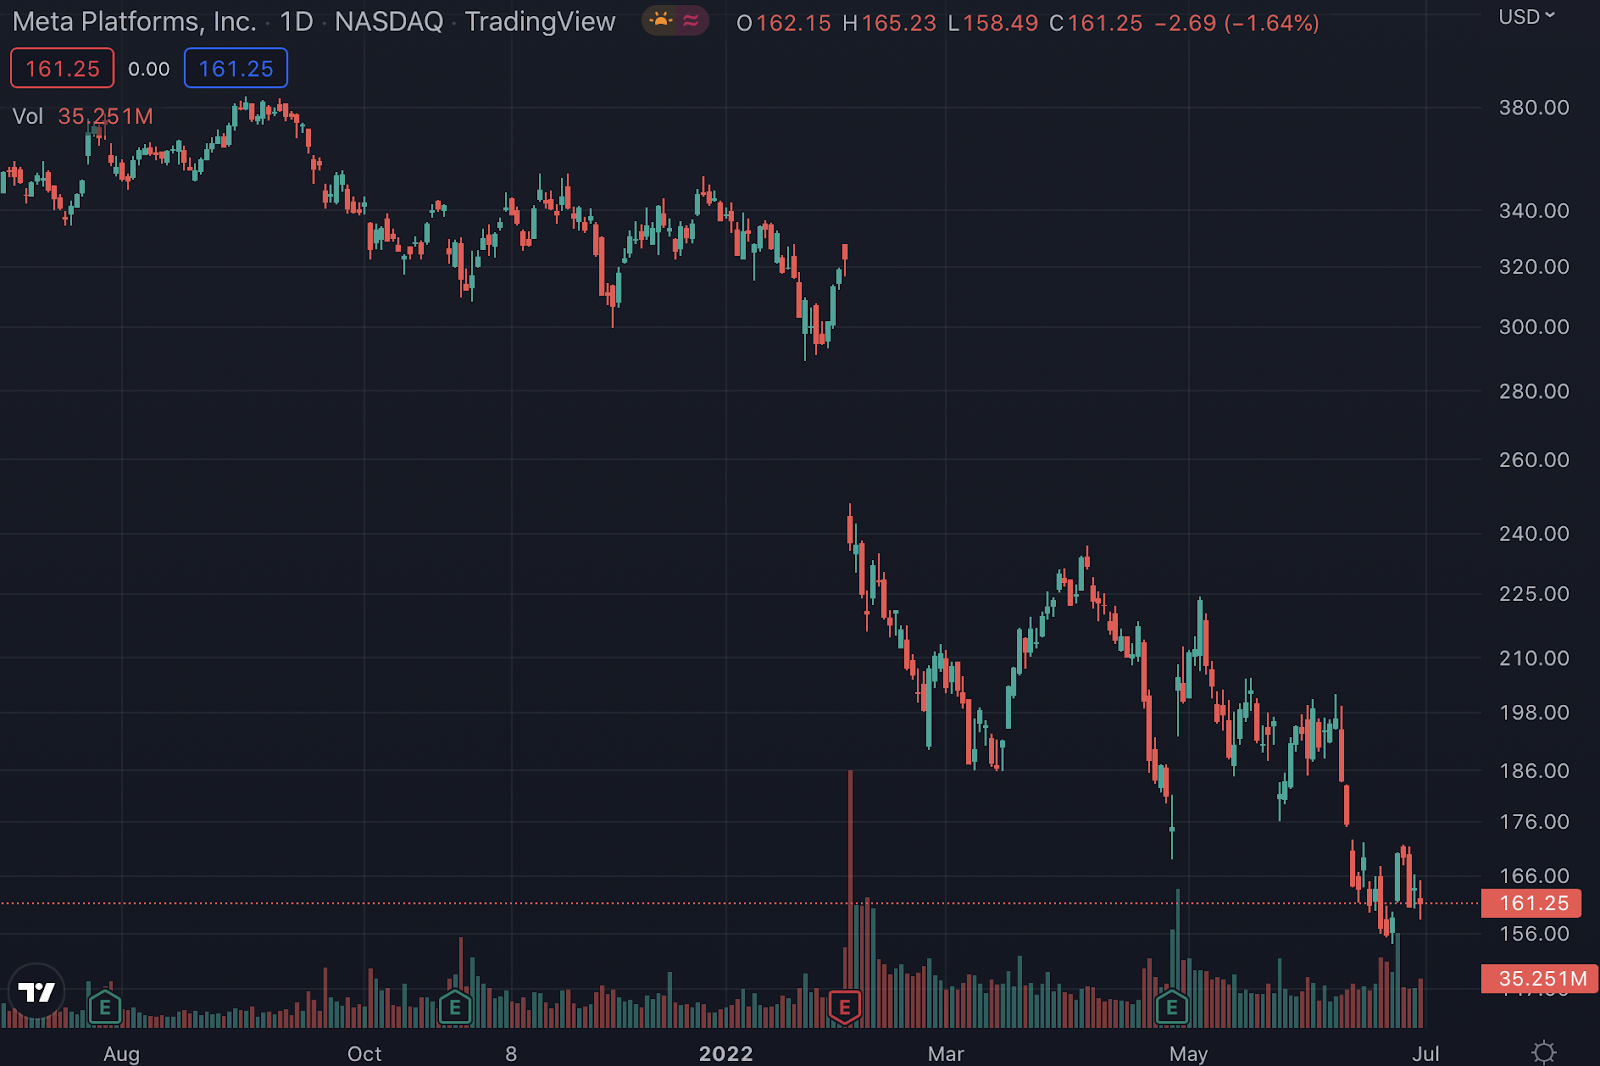
Task: Click the 8 date label on time axis
Action: [511, 1053]
